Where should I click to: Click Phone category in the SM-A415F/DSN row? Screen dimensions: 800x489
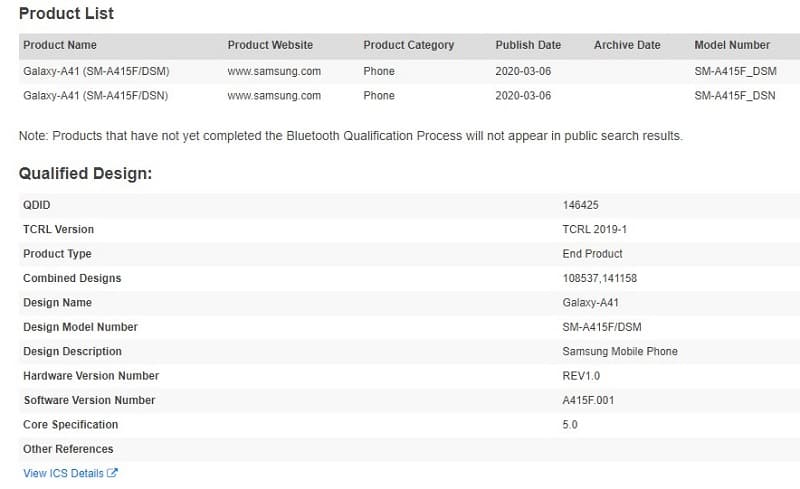[379, 95]
